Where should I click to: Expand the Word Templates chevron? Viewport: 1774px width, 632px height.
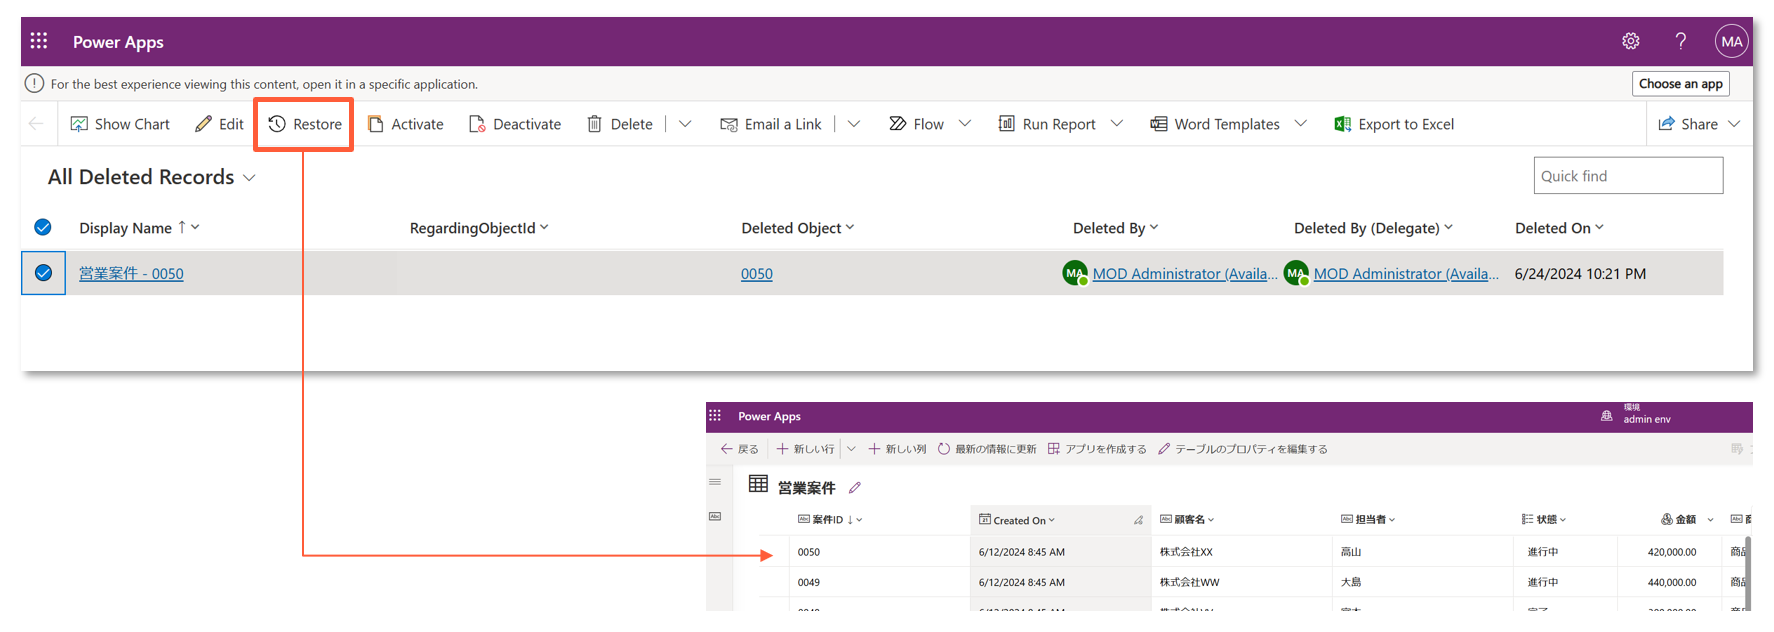click(x=1301, y=124)
